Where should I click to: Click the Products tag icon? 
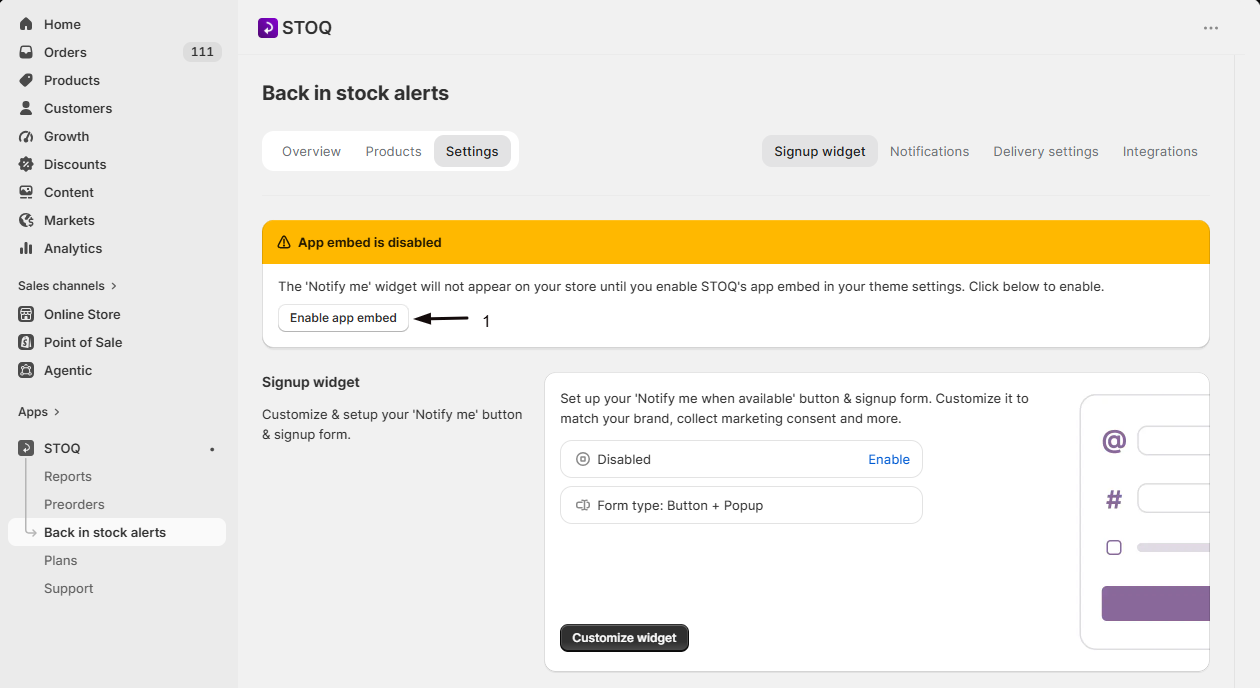[26, 80]
